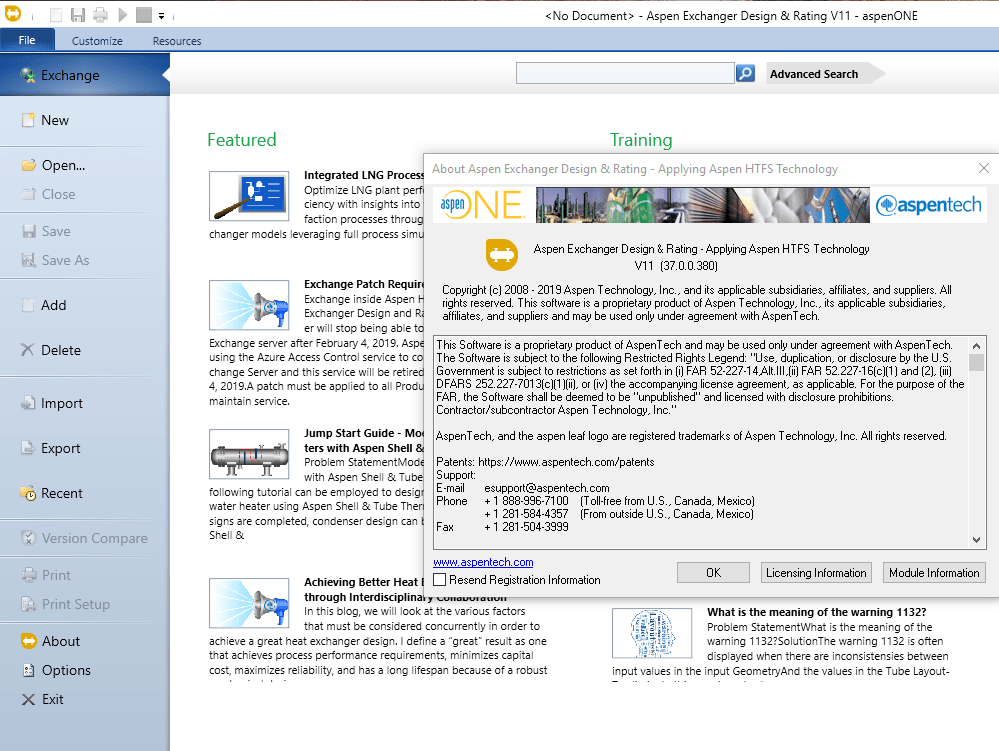Click the Print printer icon in the File menu

29,575
